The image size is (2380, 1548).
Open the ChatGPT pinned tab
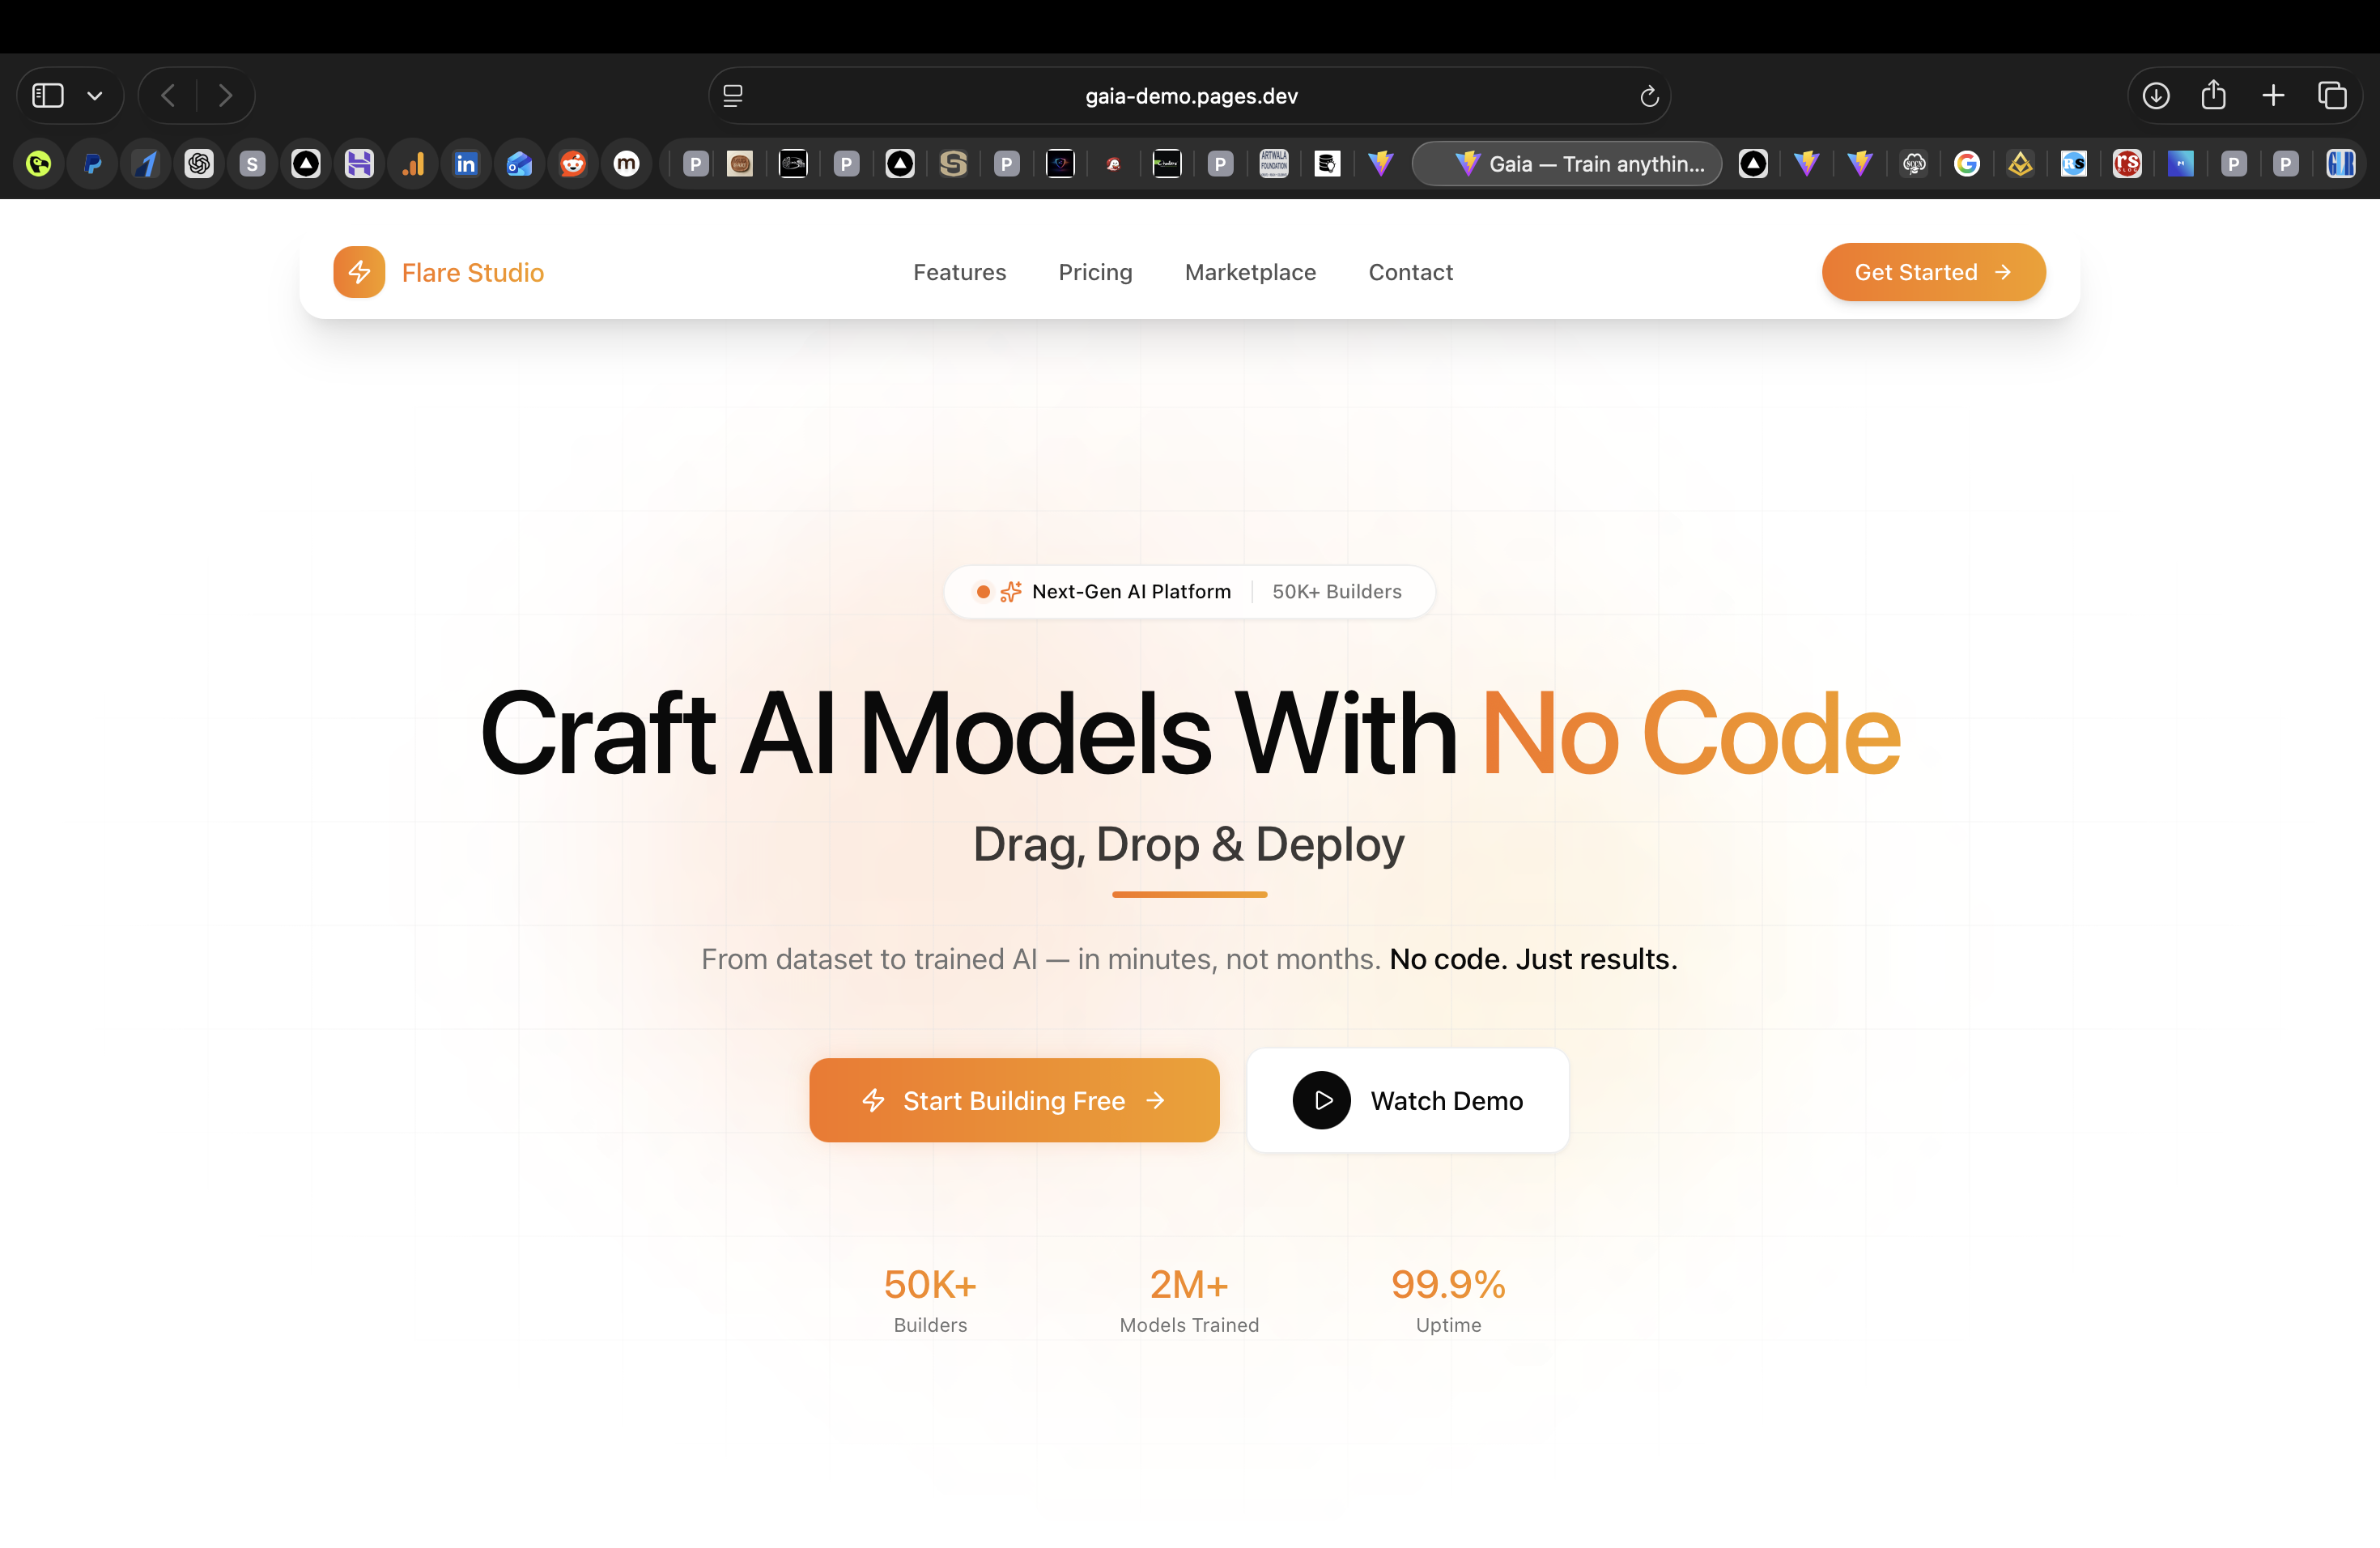[199, 163]
